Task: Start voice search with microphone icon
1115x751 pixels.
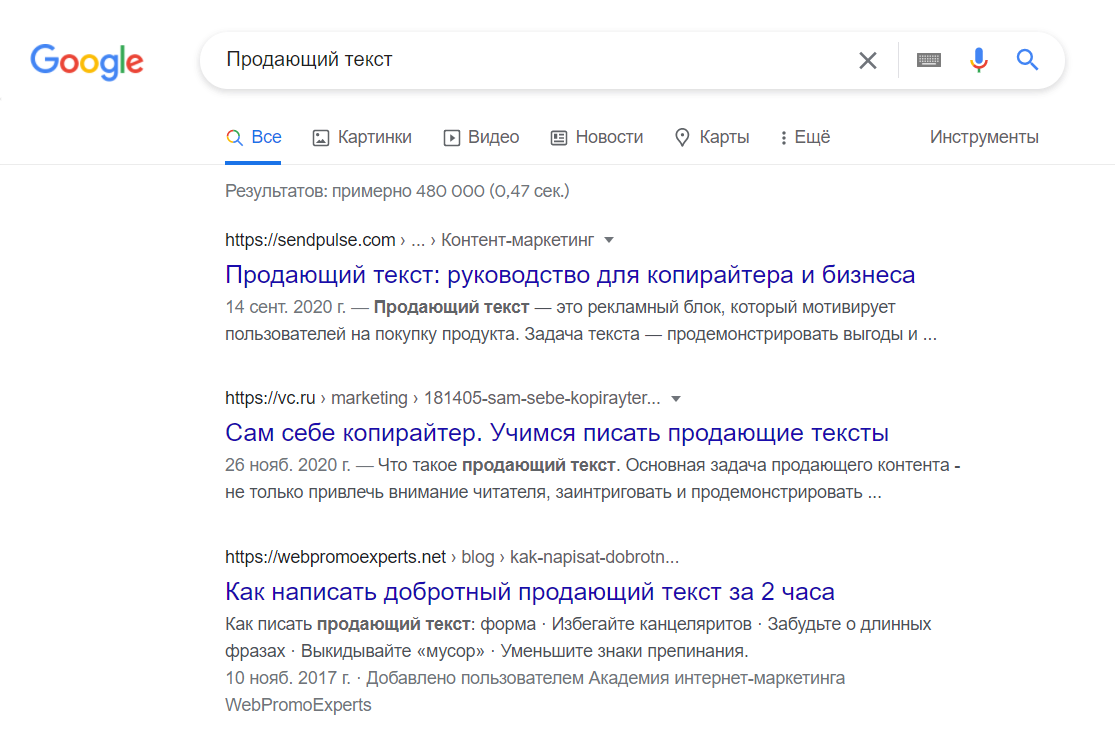Action: [x=978, y=61]
